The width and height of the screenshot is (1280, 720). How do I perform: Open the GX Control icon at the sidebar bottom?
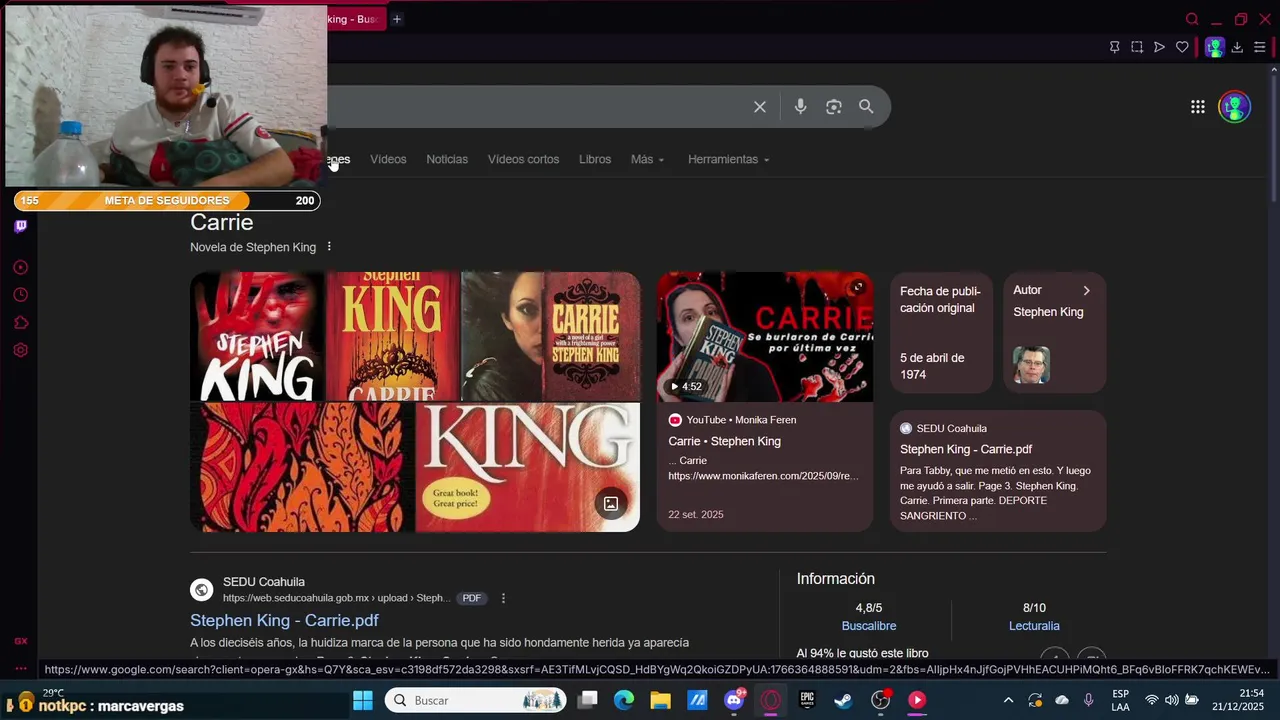pos(20,641)
